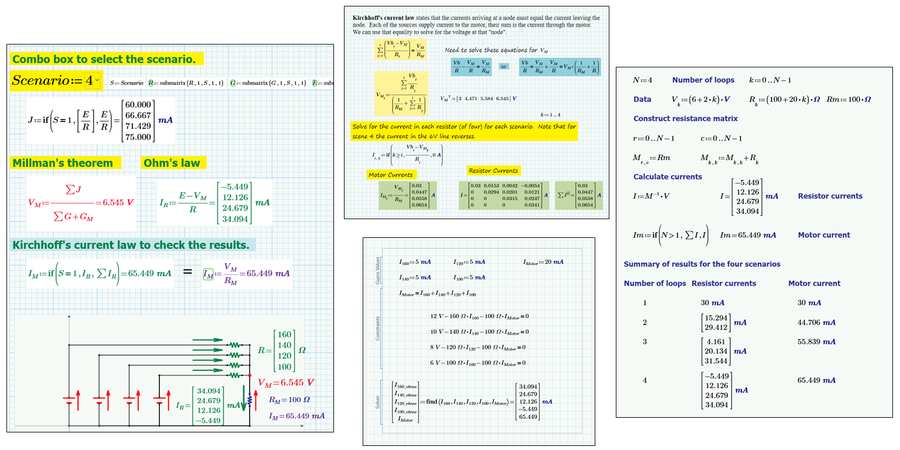Click the red V_M = 6.545 V label in the circuit
This screenshot has height=450, width=900.
288,383
